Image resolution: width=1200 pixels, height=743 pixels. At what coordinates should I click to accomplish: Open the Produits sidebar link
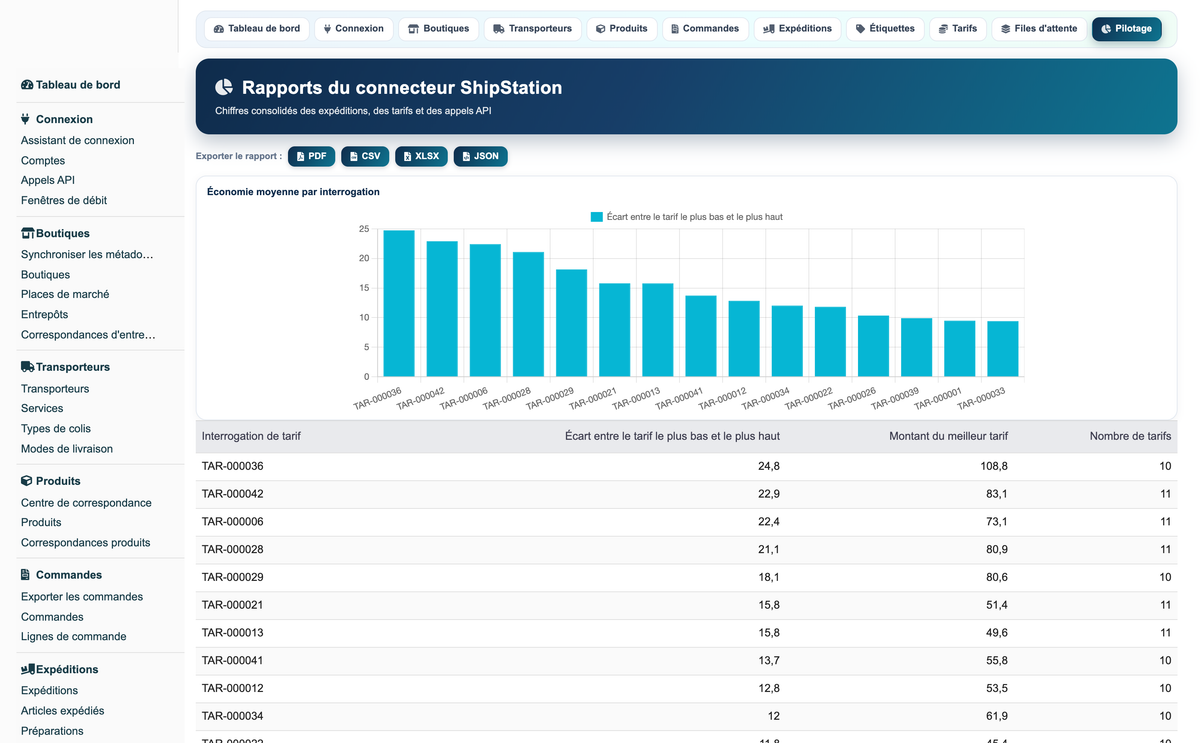click(x=41, y=523)
